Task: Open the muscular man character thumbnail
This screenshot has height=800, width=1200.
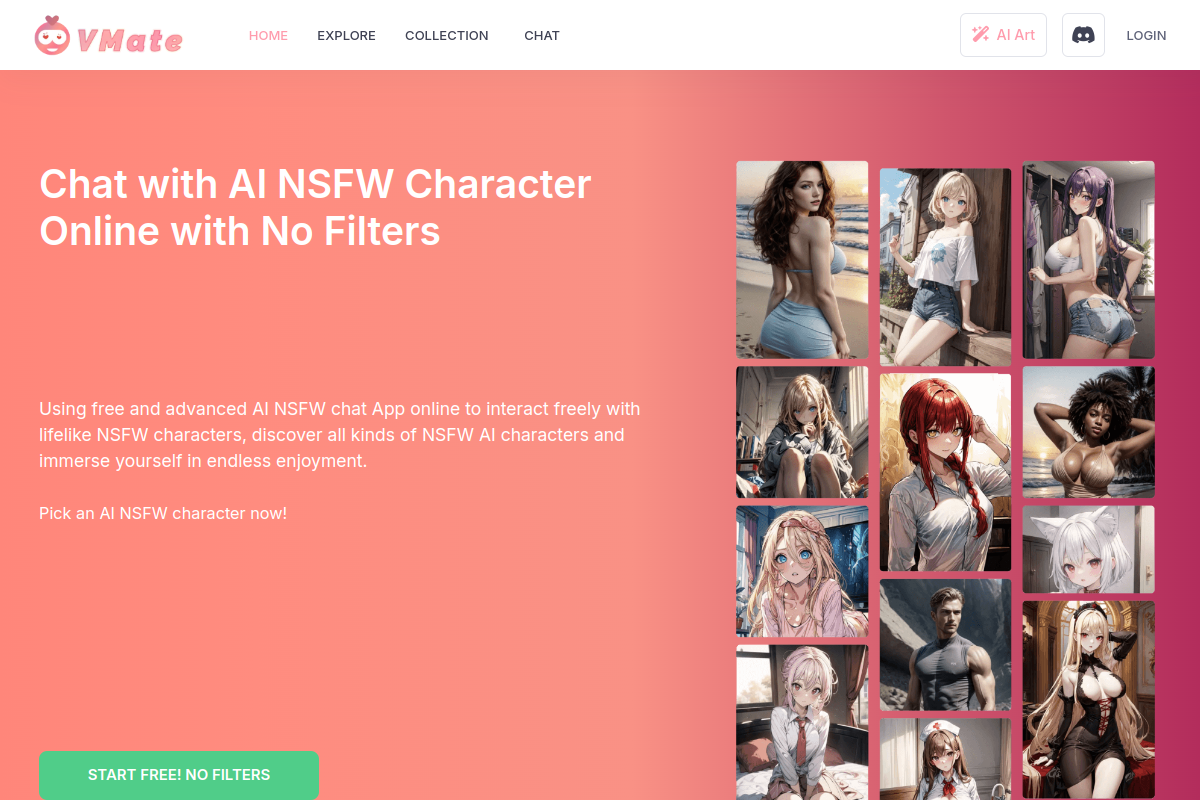Action: coord(945,645)
